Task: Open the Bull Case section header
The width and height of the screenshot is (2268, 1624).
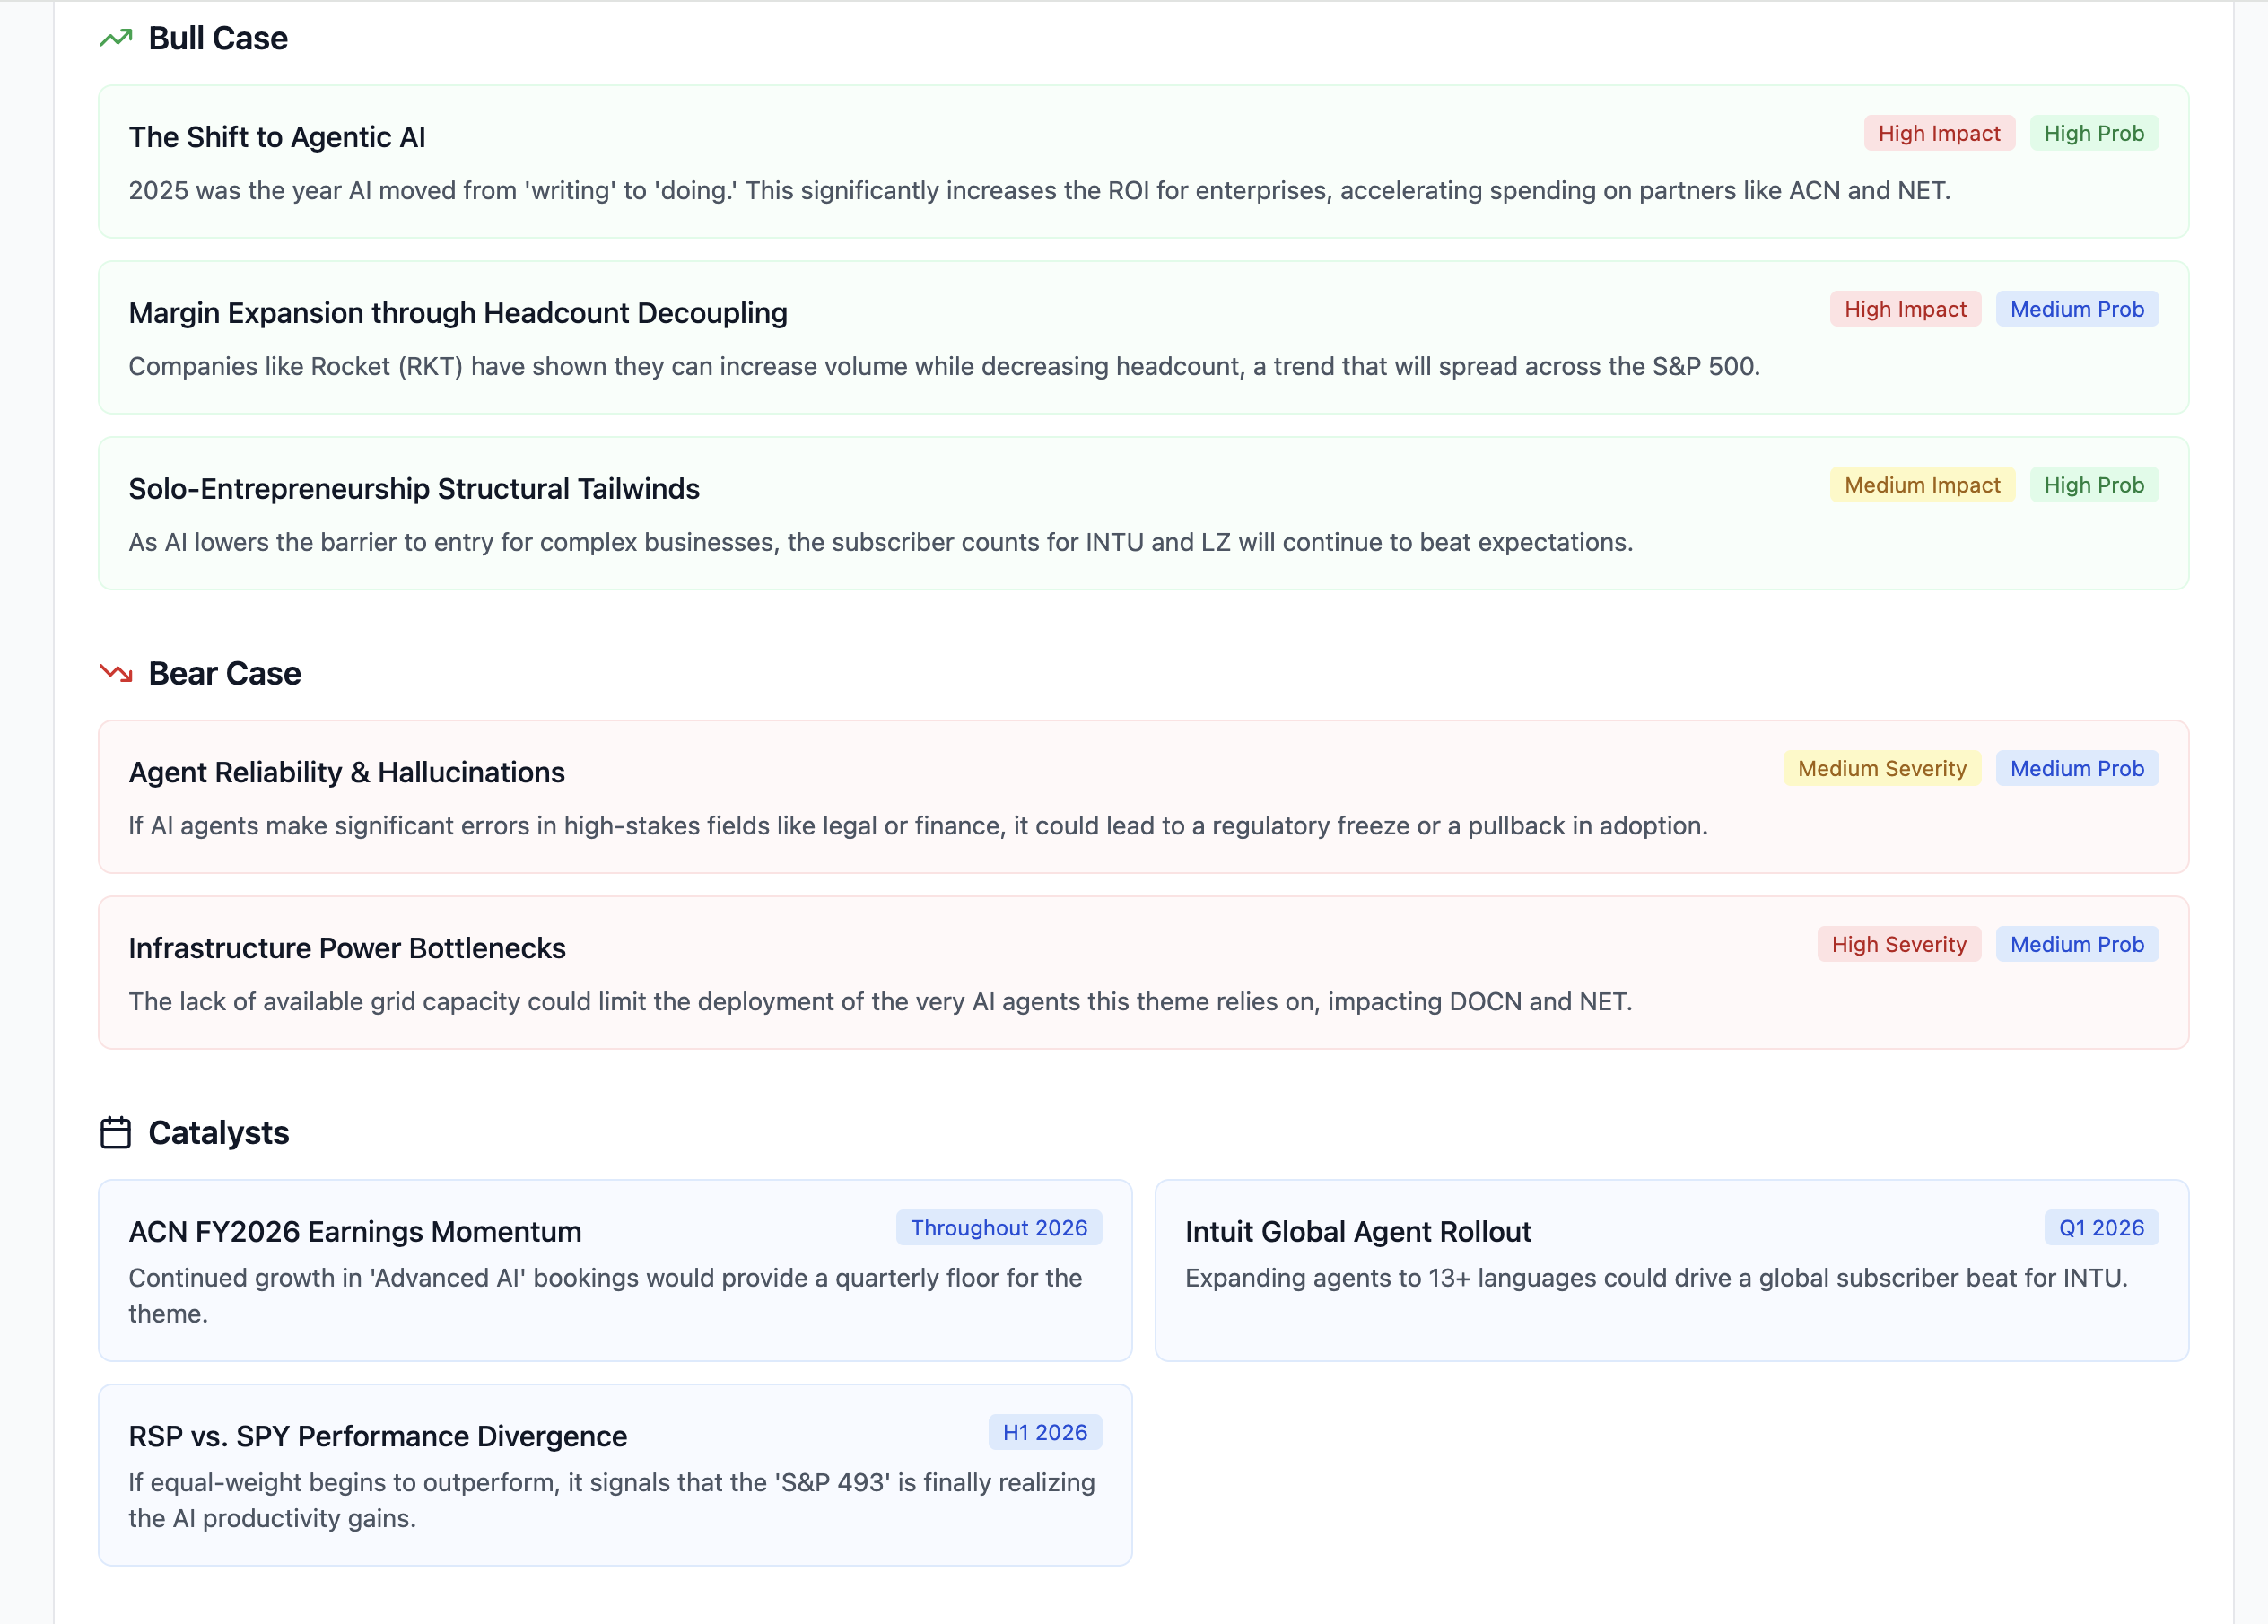Action: coord(218,38)
